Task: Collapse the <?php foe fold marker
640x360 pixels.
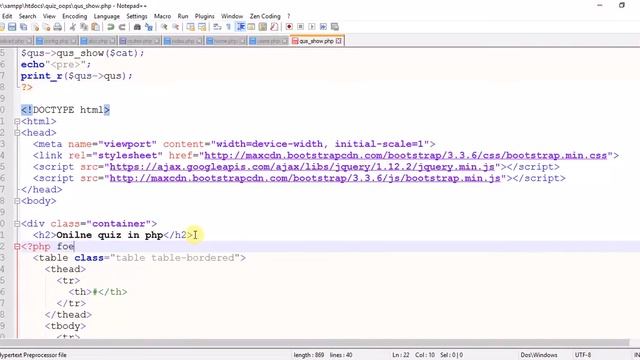Action: click(17, 247)
